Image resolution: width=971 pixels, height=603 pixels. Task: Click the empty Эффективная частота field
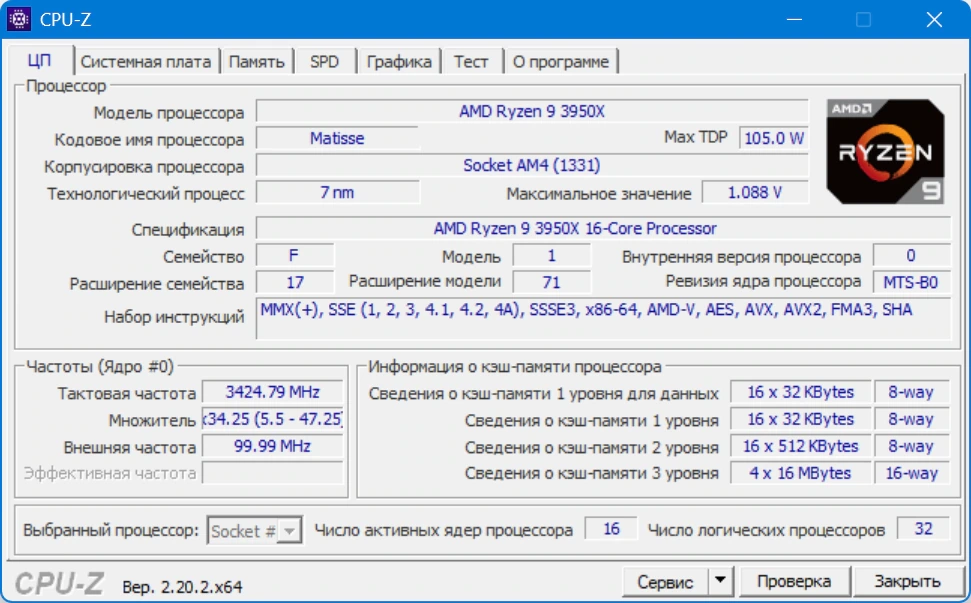coord(272,473)
